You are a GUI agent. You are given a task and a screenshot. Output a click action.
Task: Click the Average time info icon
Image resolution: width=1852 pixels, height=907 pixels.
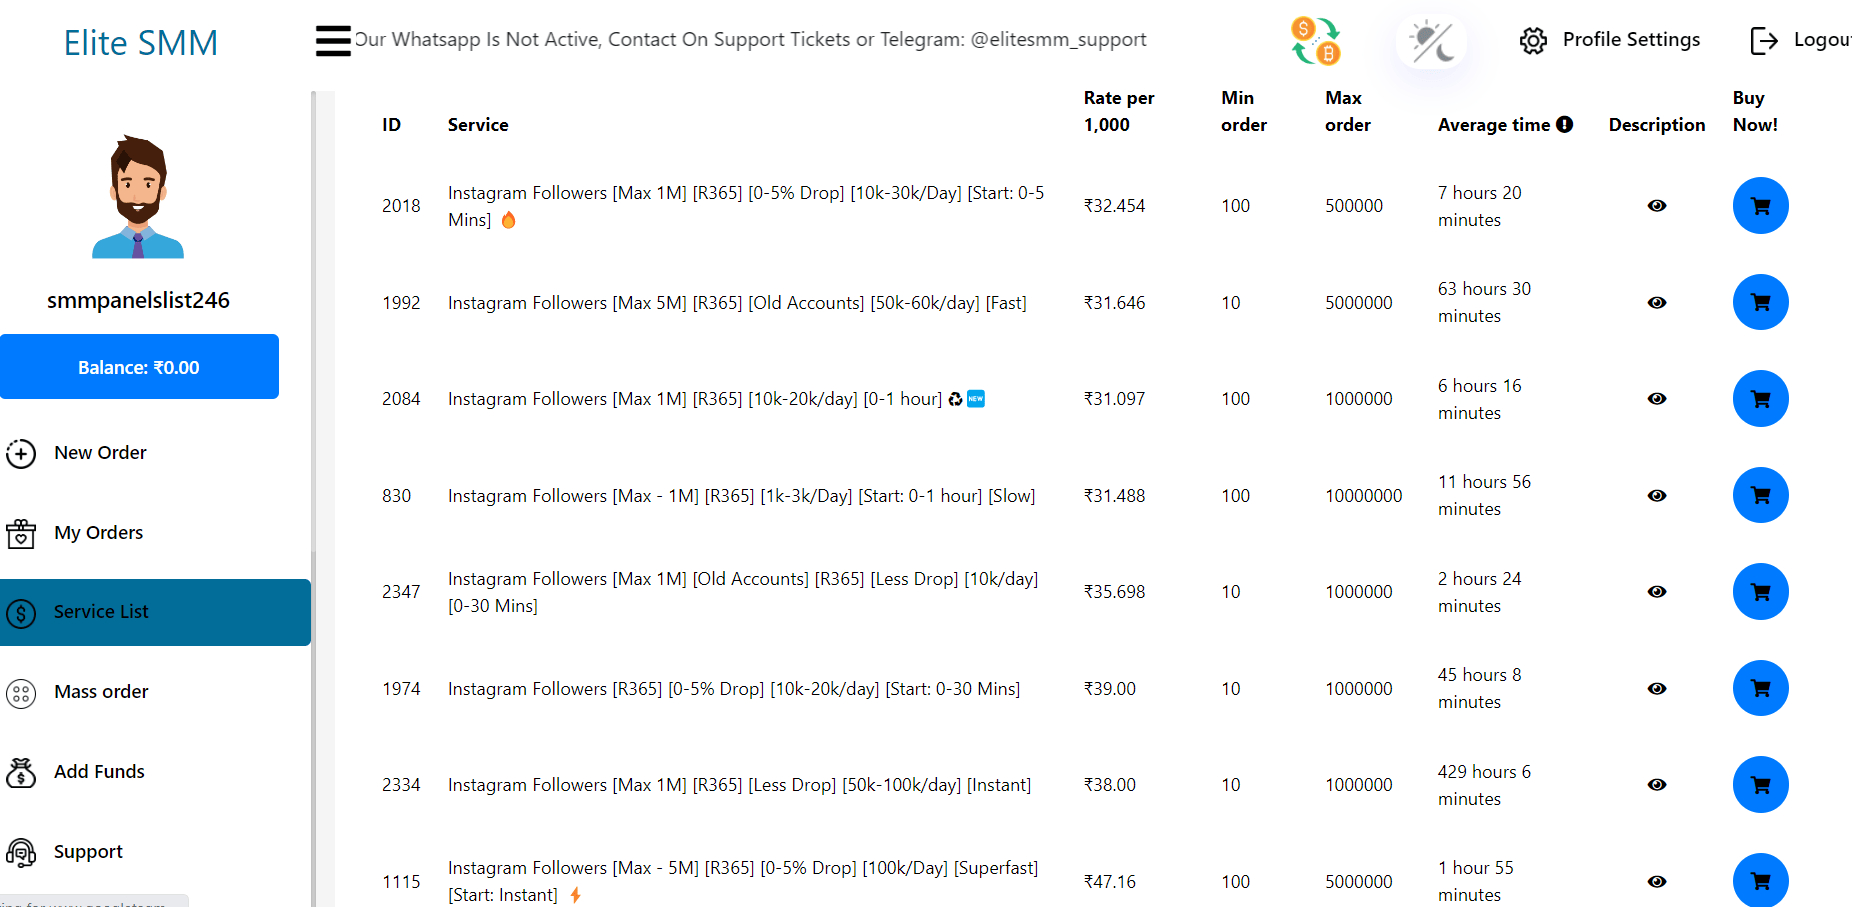(1565, 125)
